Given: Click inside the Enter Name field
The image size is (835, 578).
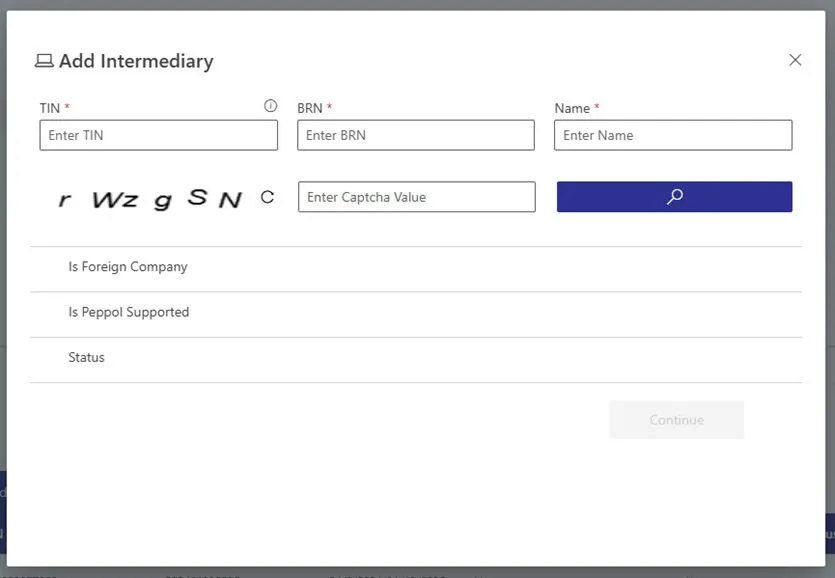Looking at the screenshot, I should point(672,134).
